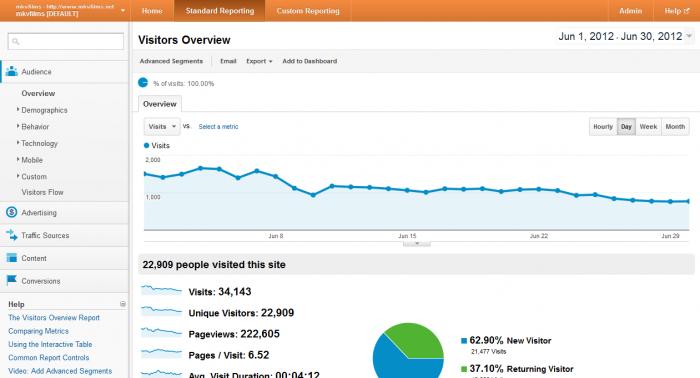The height and width of the screenshot is (378, 700).
Task: Click the Pages / Visit sparkline
Action: click(x=161, y=353)
